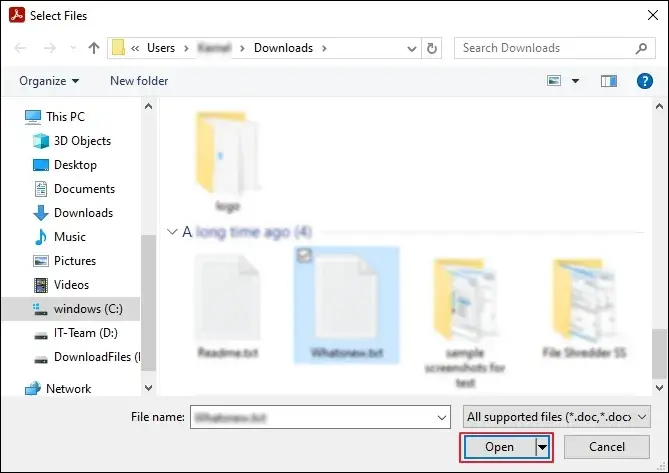This screenshot has height=473, width=669.
Task: Click the Cancel button
Action: [x=607, y=447]
